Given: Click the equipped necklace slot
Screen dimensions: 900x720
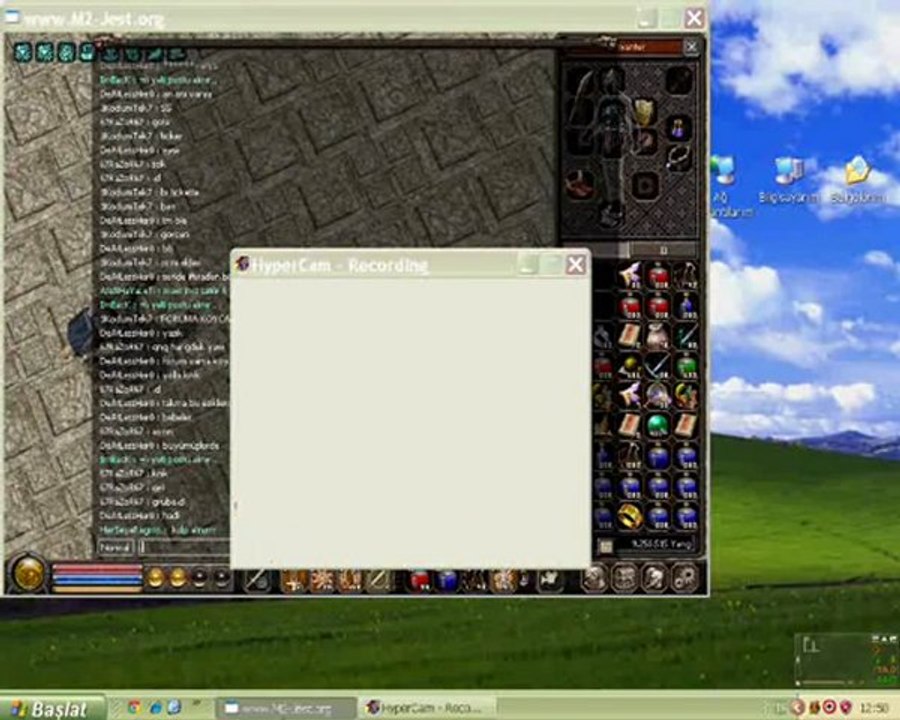Looking at the screenshot, I should pos(679,157).
